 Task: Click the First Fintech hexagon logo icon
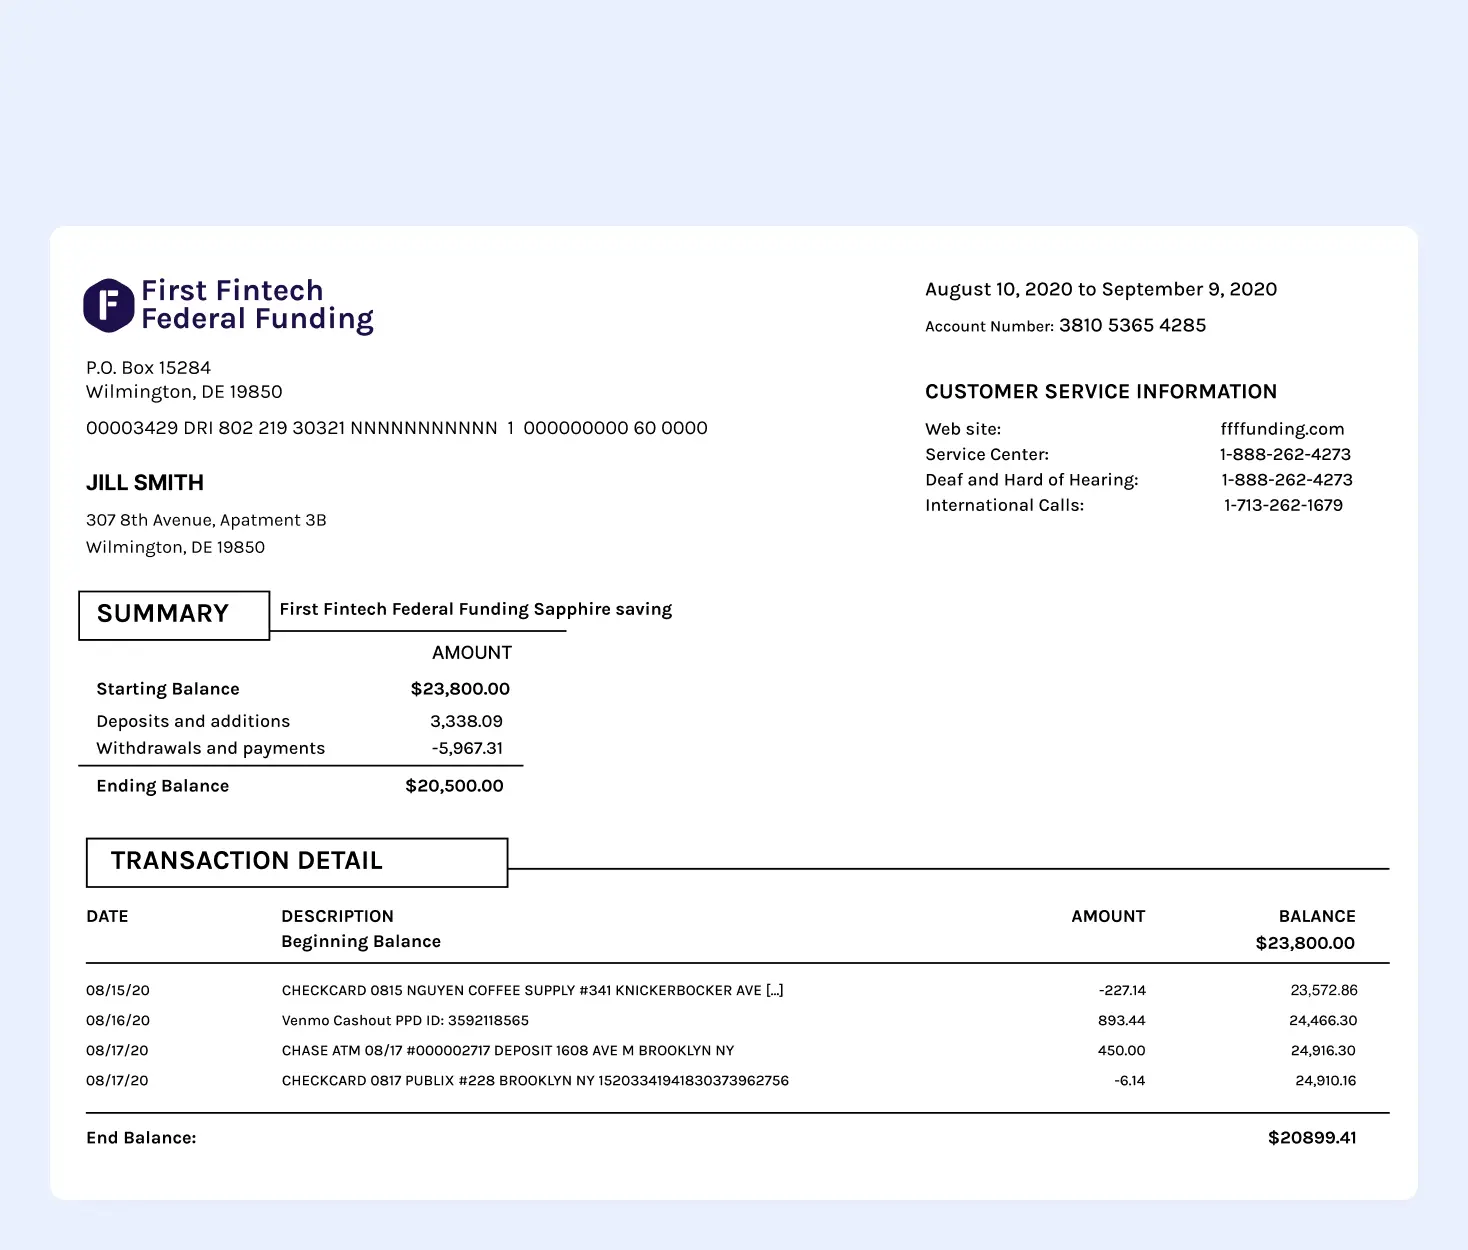coord(108,305)
